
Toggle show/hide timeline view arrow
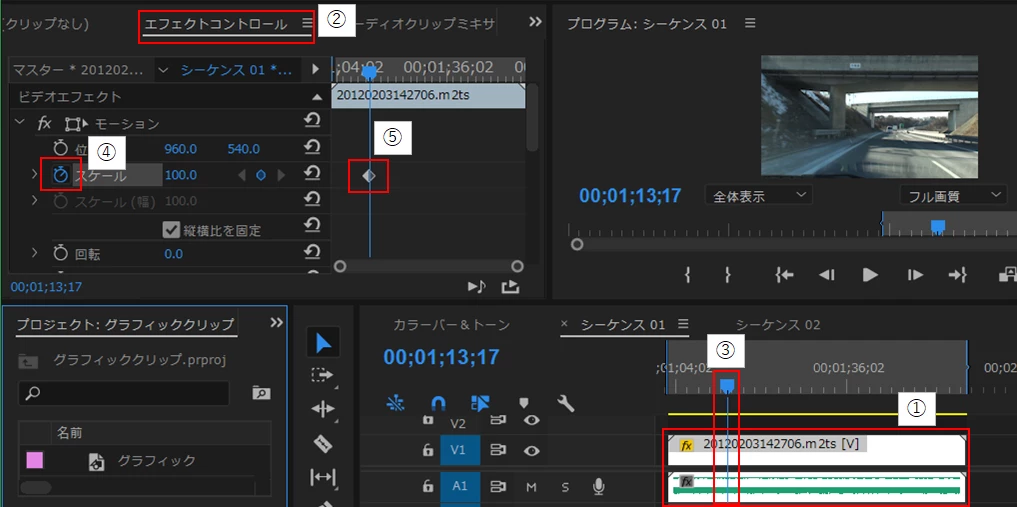316,69
